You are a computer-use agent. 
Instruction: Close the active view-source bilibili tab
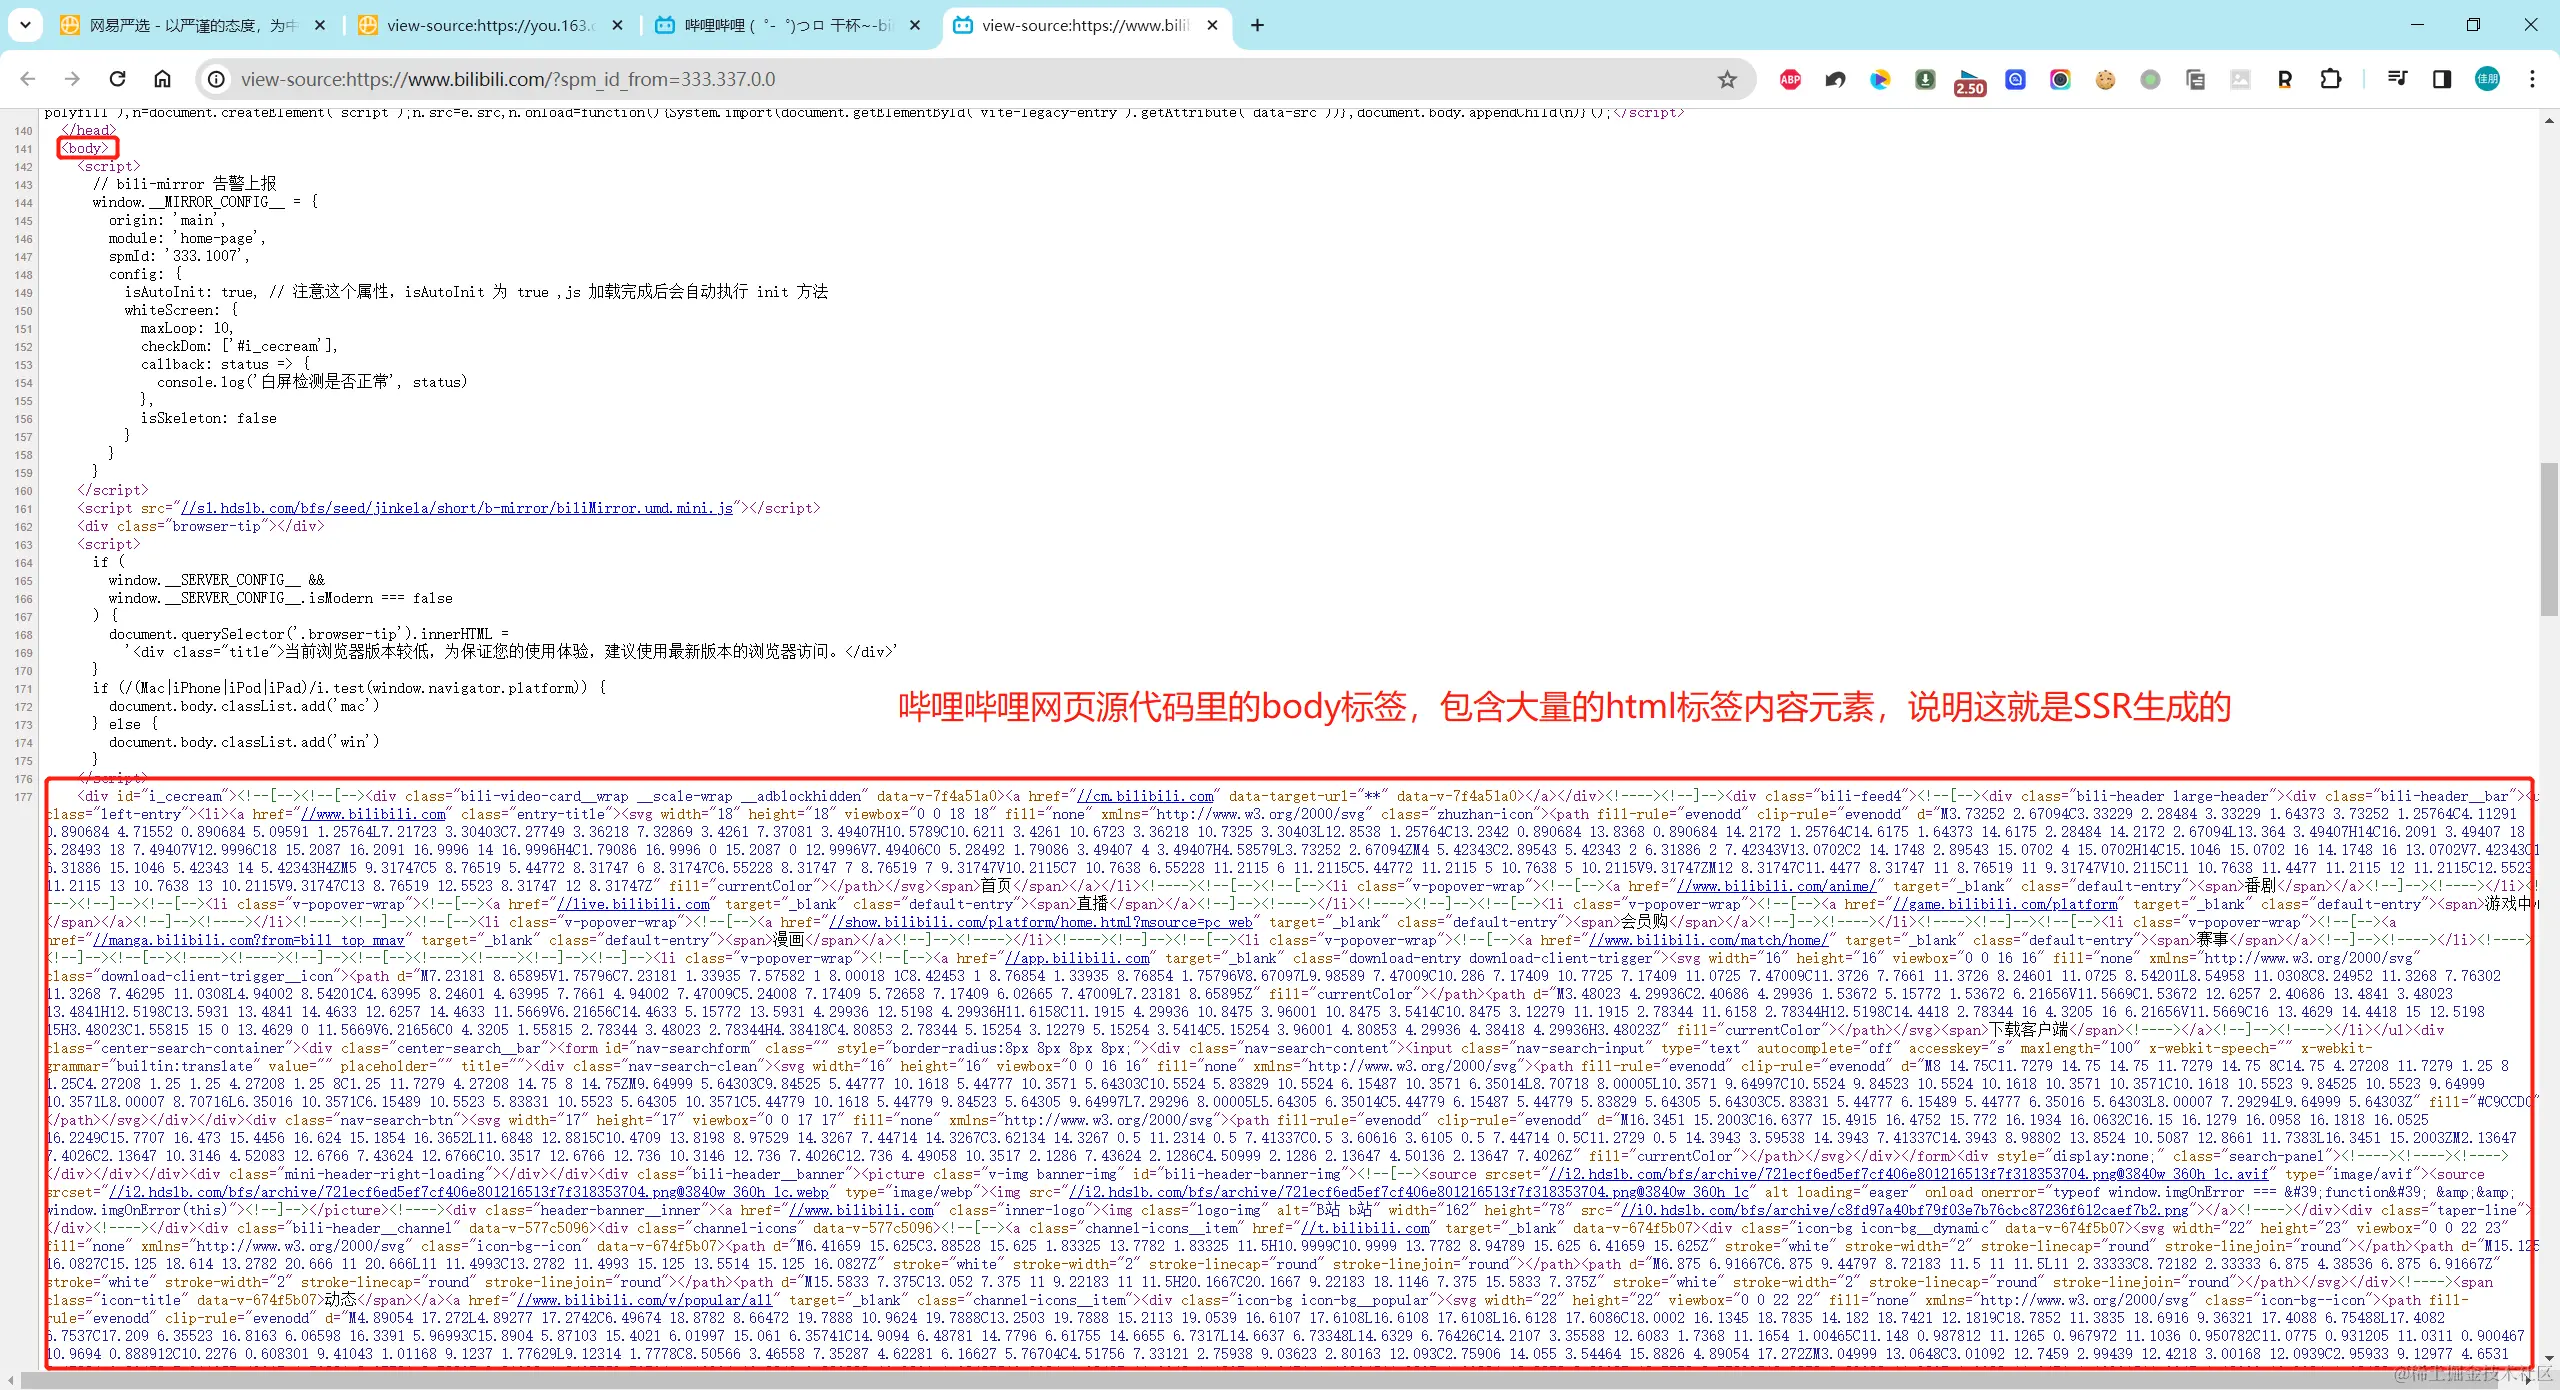(1213, 25)
